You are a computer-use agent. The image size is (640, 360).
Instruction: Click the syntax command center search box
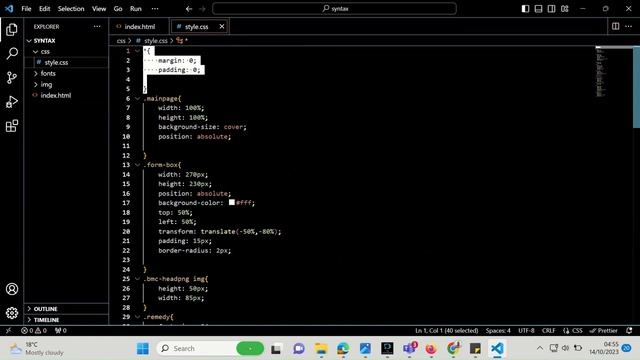click(x=334, y=9)
